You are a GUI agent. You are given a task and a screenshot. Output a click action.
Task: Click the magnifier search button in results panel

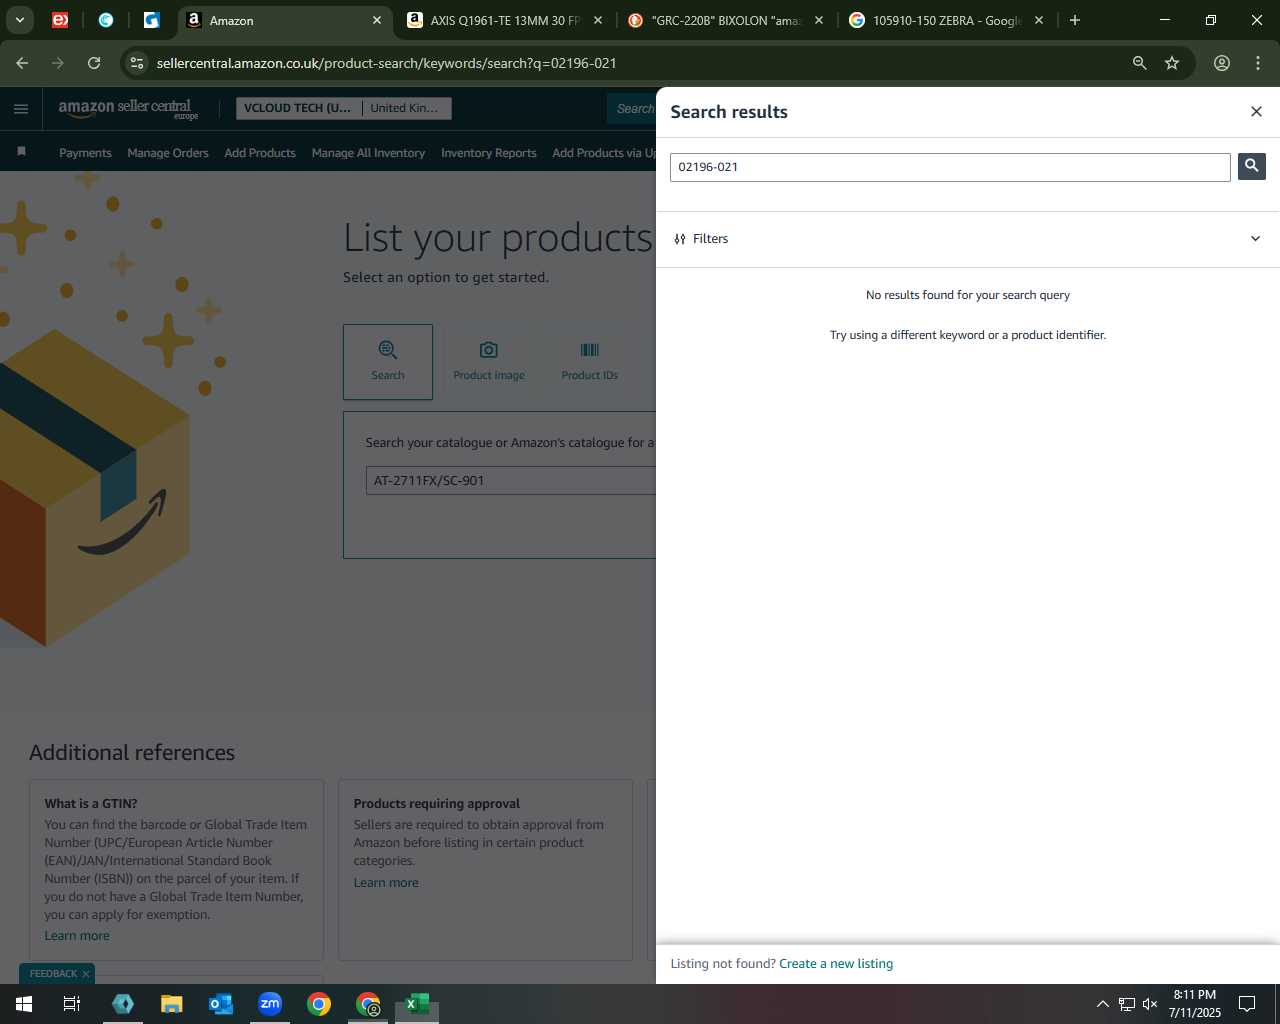(x=1251, y=166)
